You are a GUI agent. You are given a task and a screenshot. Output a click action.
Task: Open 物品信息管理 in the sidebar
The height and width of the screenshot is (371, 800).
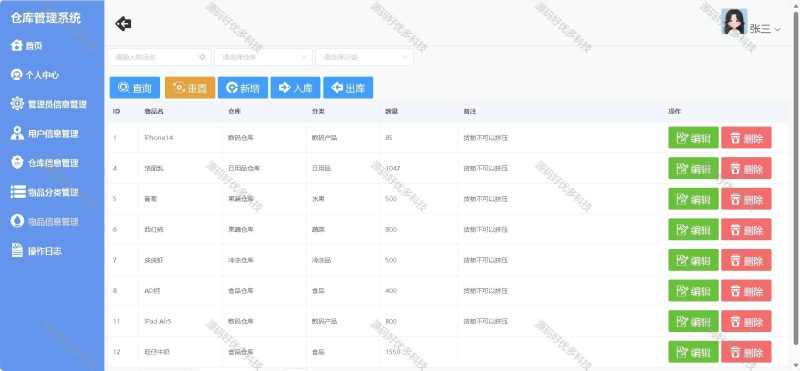coord(53,221)
